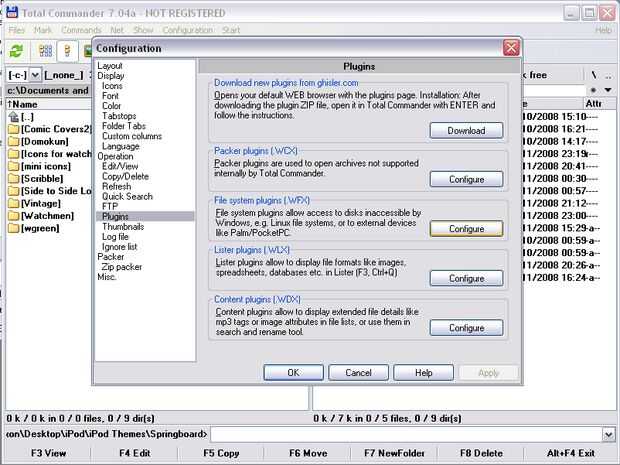Close the Configuration dialog with red X
The height and width of the screenshot is (465, 620).
click(511, 48)
